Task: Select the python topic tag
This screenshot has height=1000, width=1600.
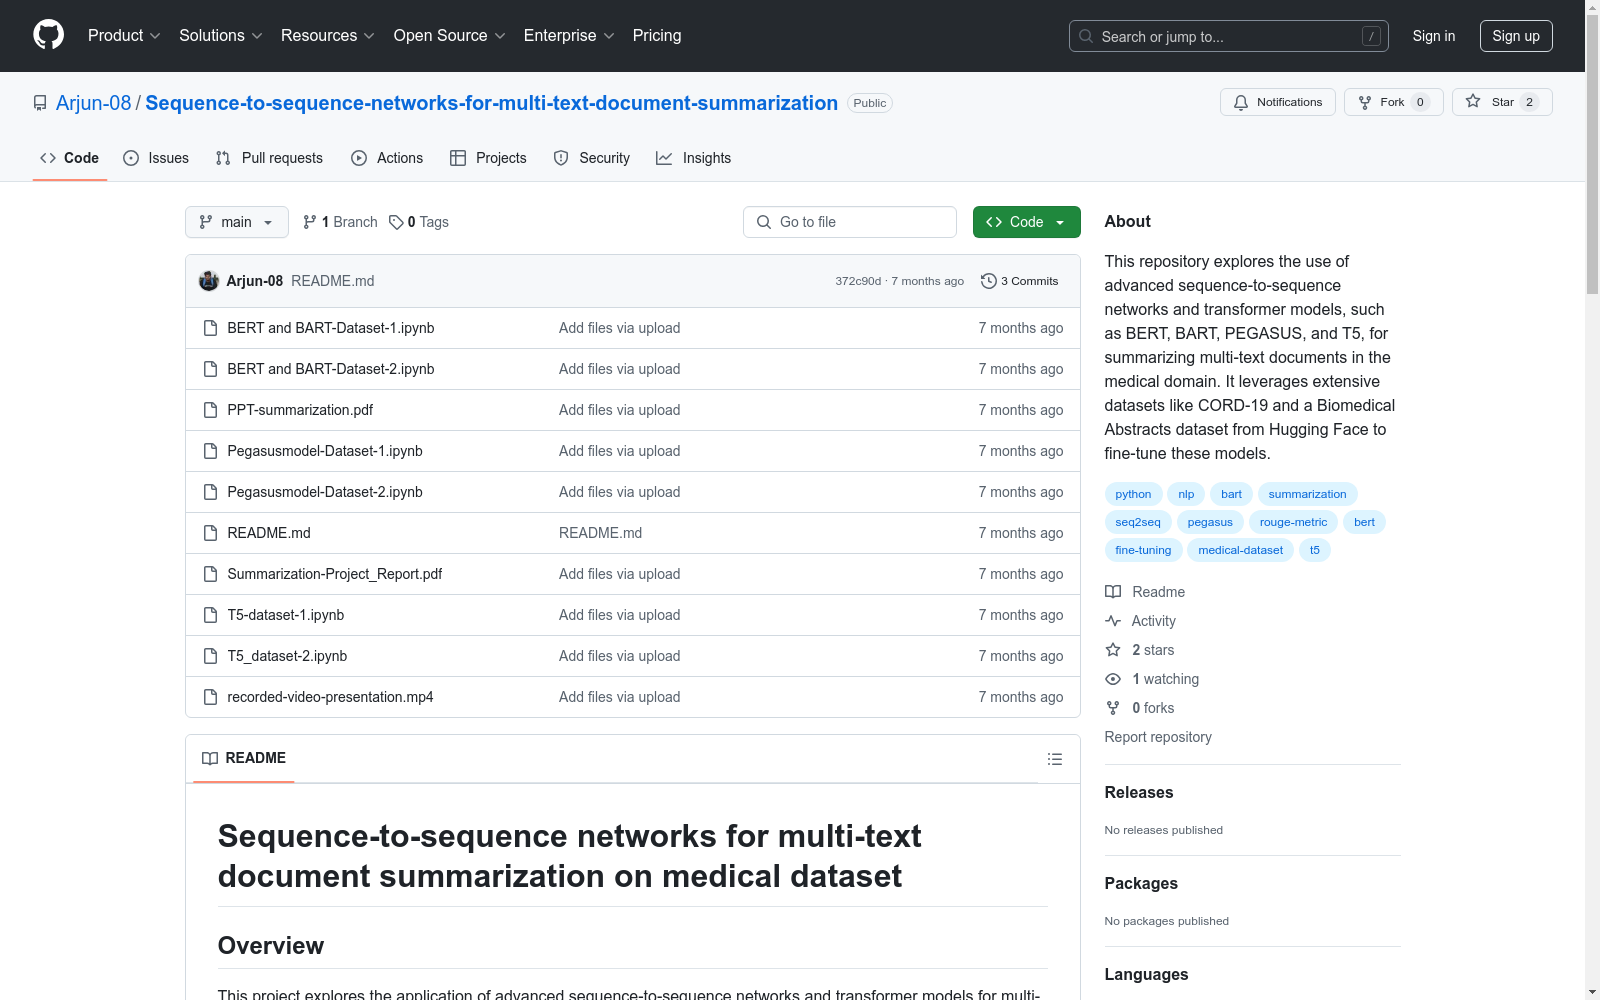Action: click(1133, 494)
